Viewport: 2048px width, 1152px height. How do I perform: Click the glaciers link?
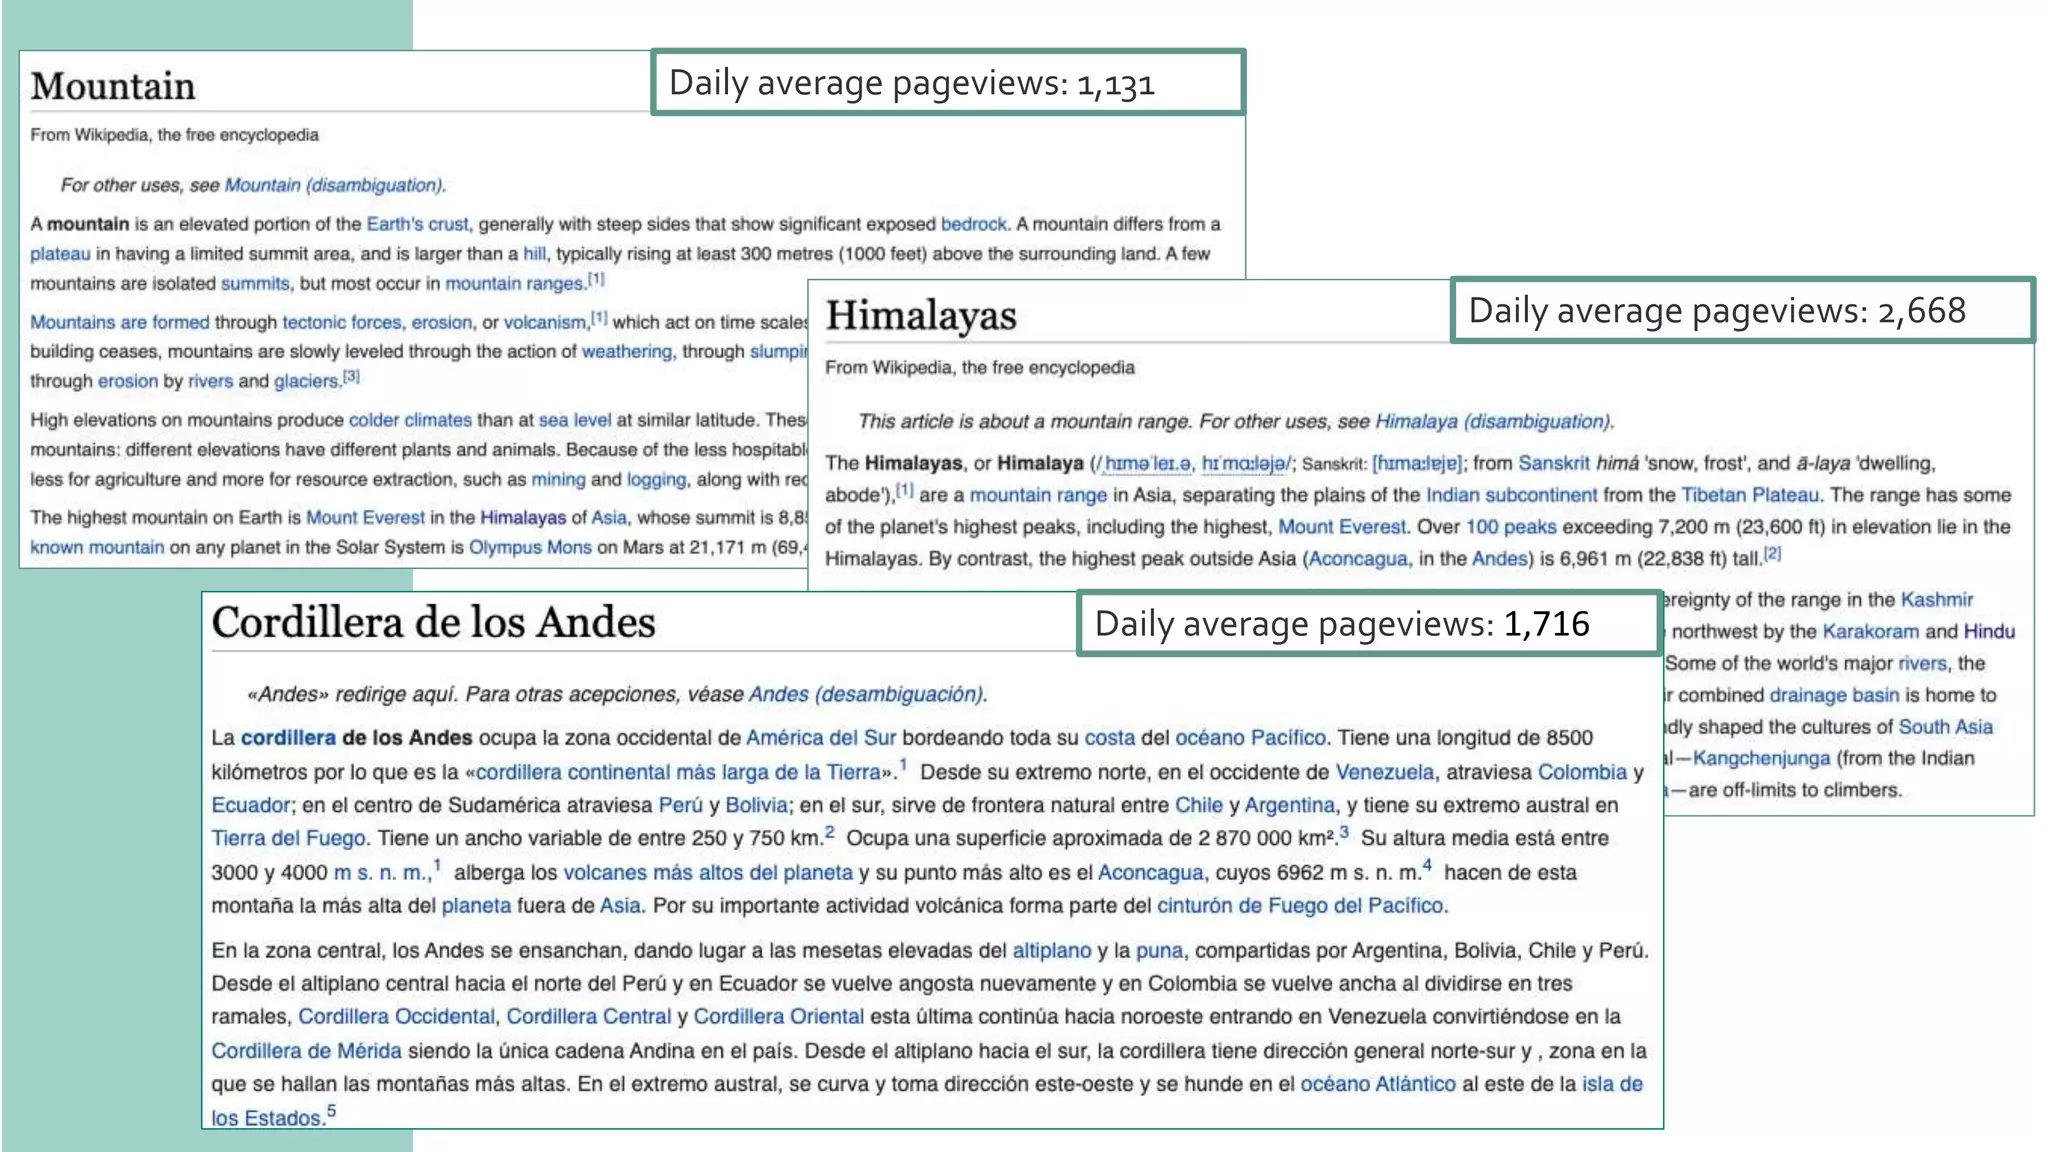[x=306, y=381]
